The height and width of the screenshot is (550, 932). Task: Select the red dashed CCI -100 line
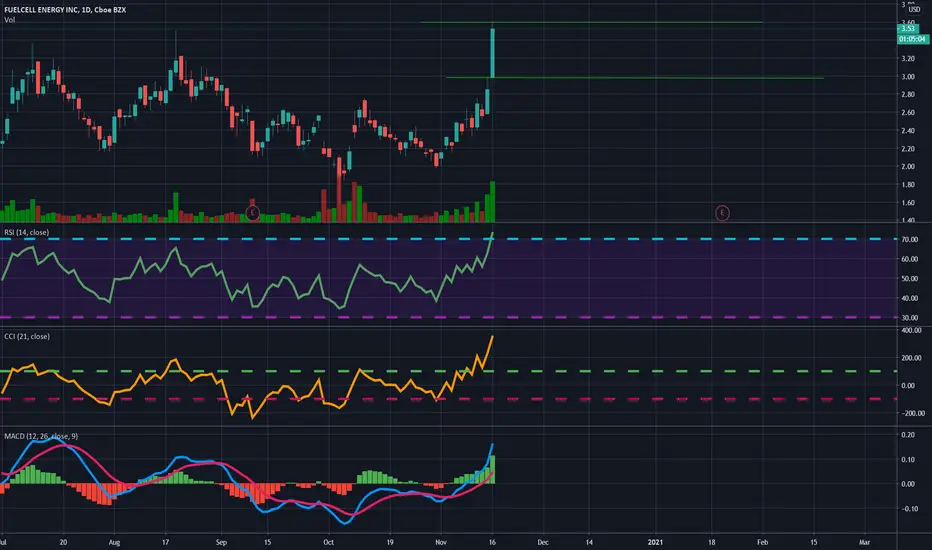(448, 399)
